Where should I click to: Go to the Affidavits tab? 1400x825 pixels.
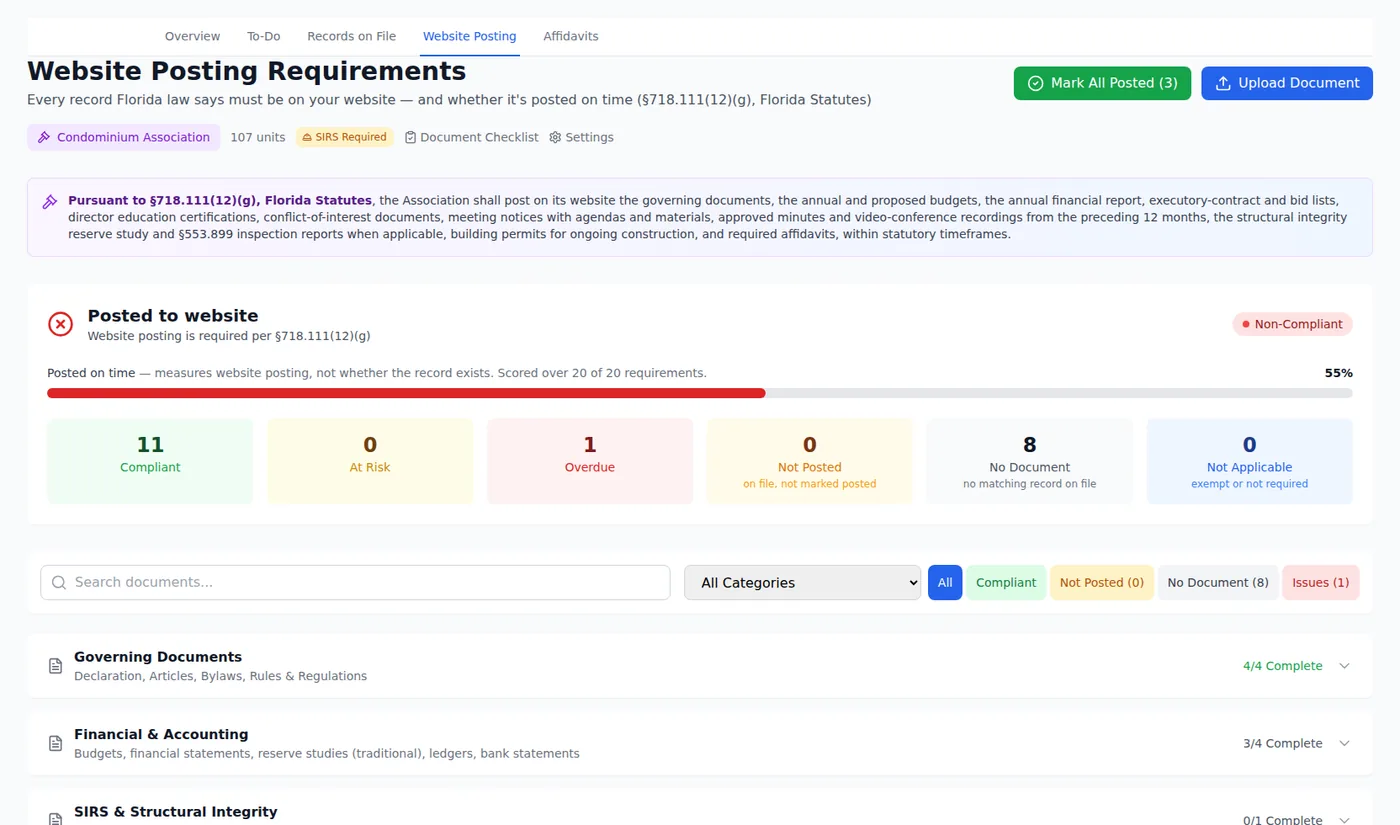pyautogui.click(x=571, y=36)
